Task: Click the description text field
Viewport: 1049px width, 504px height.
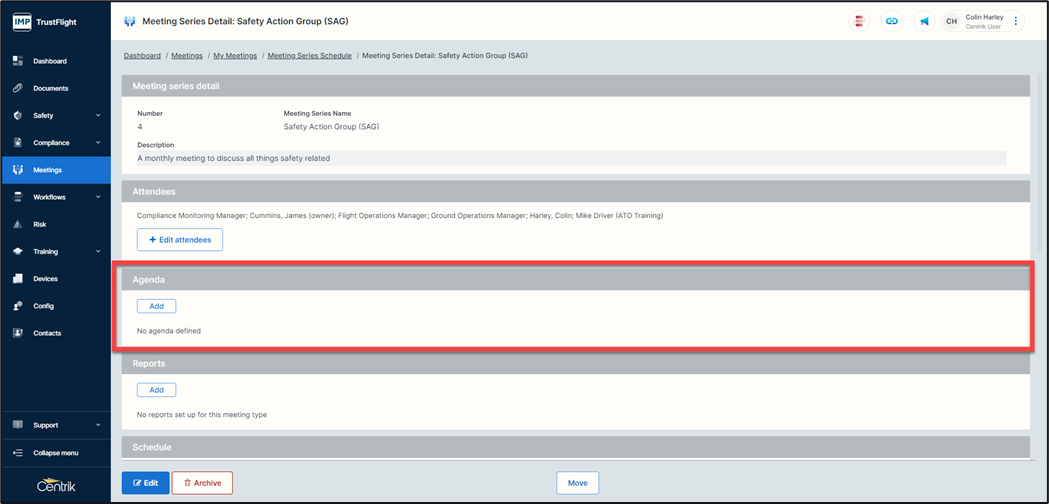Action: pos(571,159)
